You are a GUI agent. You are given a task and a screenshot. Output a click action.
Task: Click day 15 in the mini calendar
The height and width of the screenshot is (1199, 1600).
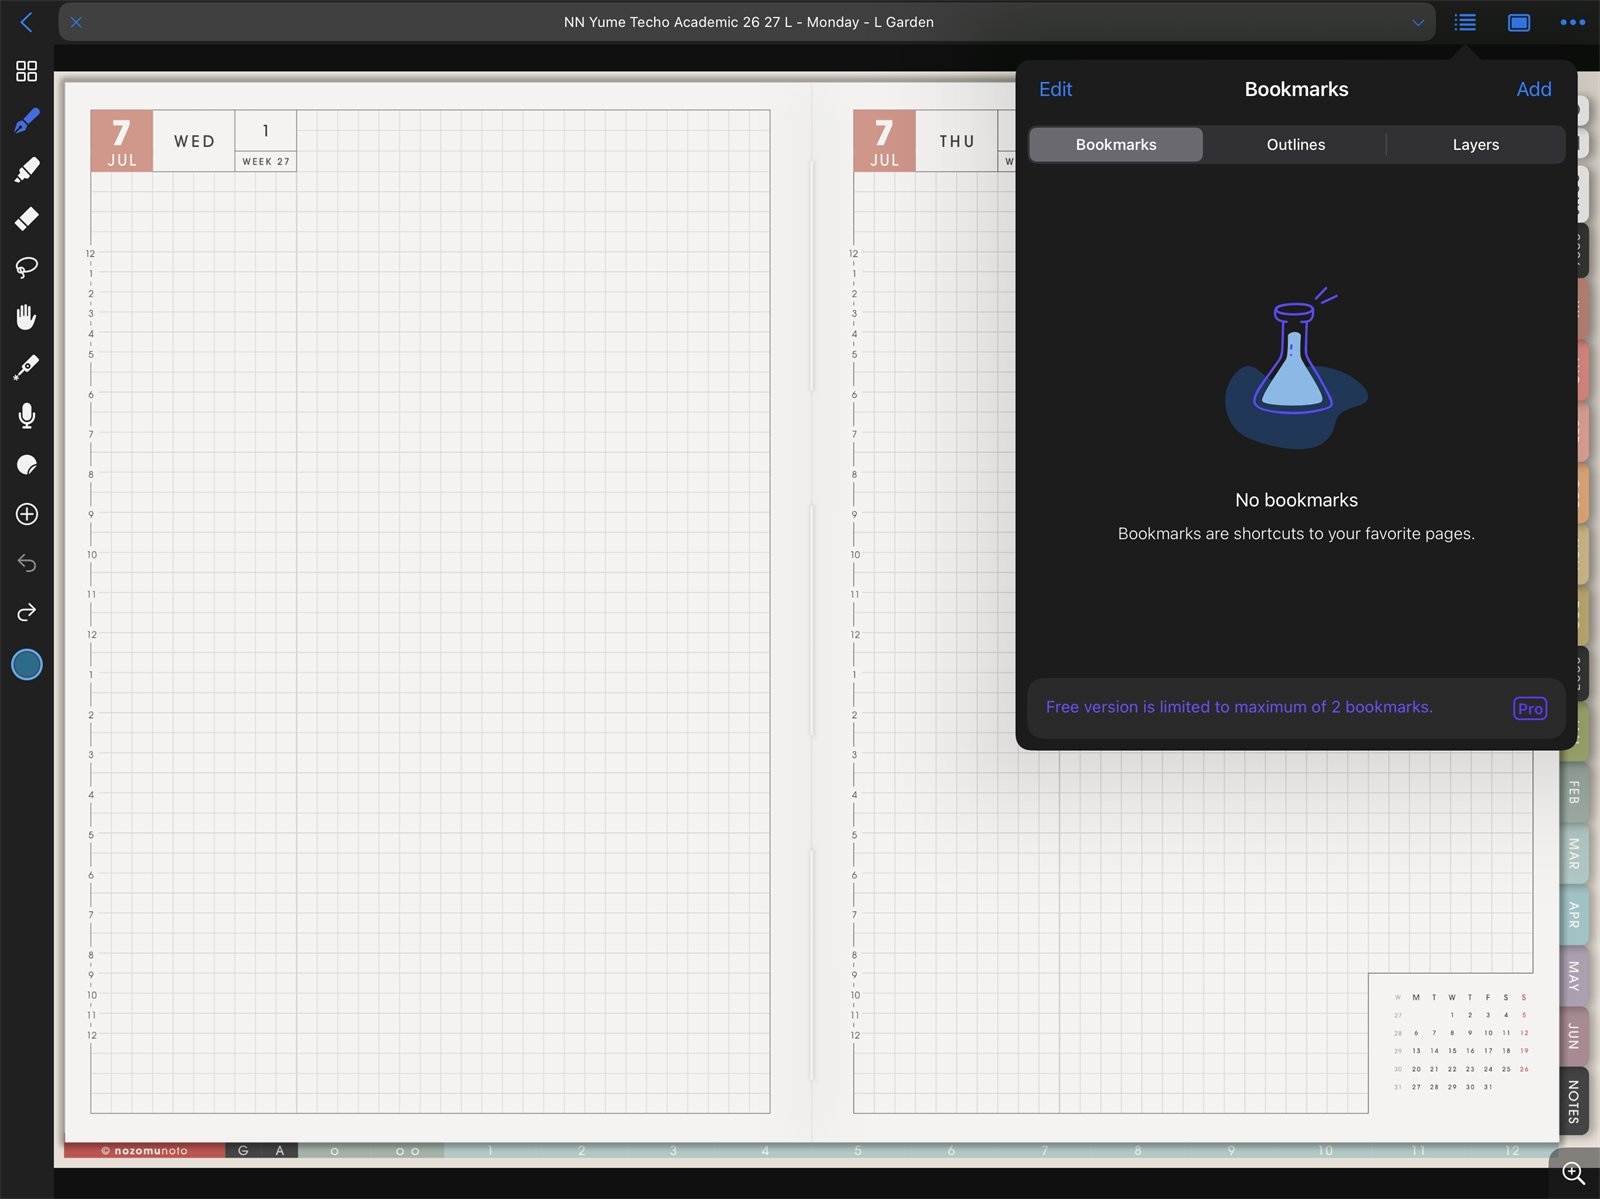[x=1452, y=1051]
